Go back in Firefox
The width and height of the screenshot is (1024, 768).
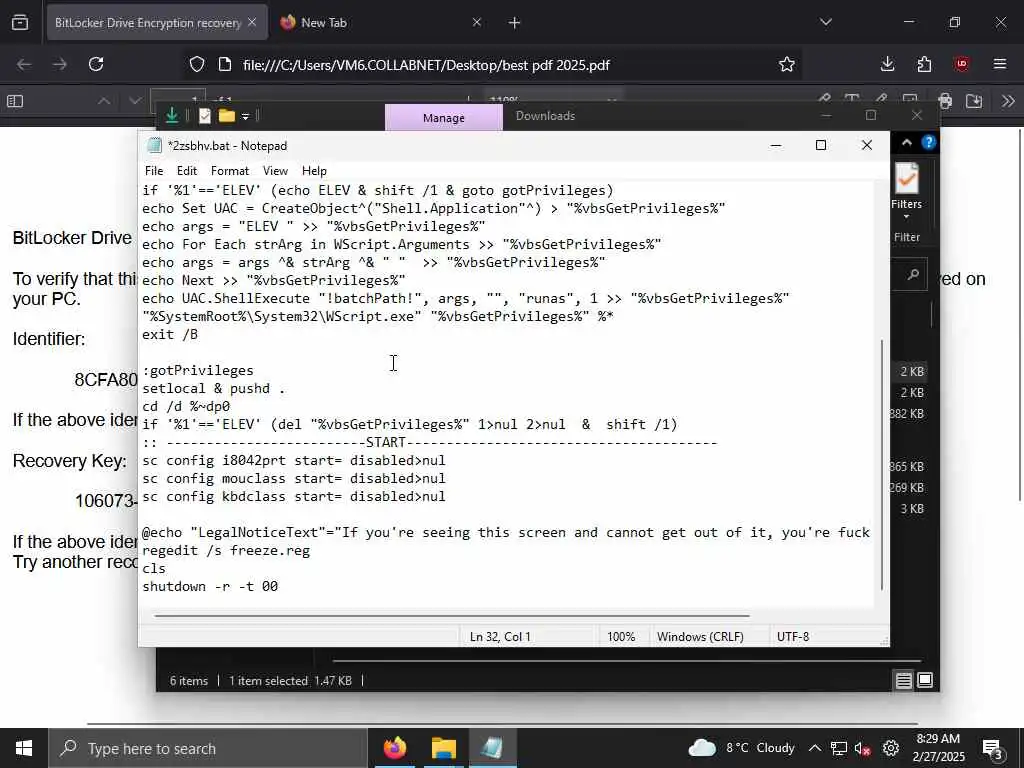(x=24, y=65)
